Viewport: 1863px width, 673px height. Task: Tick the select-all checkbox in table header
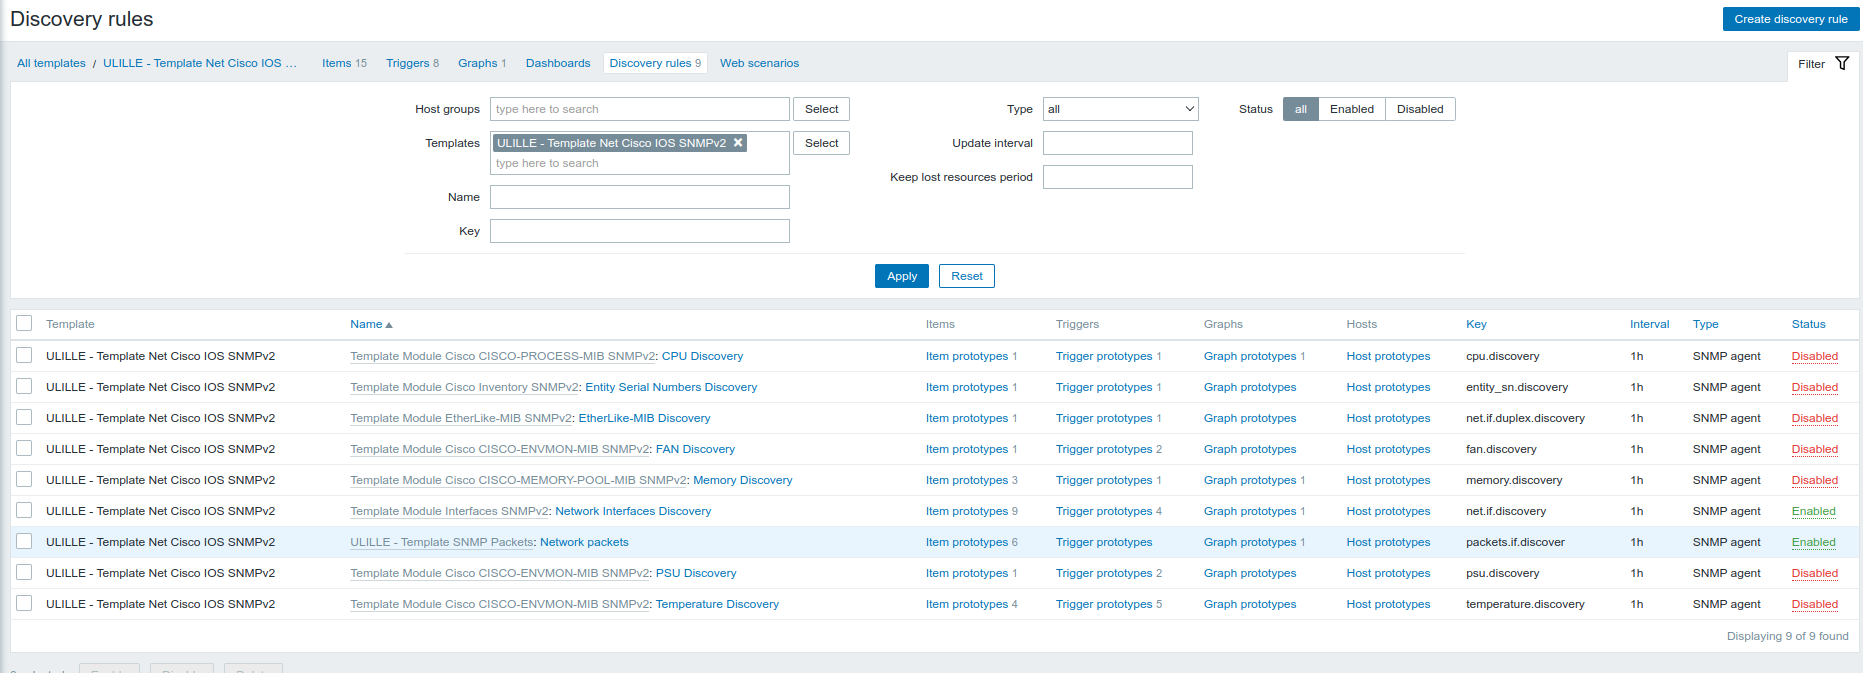pyautogui.click(x=25, y=323)
